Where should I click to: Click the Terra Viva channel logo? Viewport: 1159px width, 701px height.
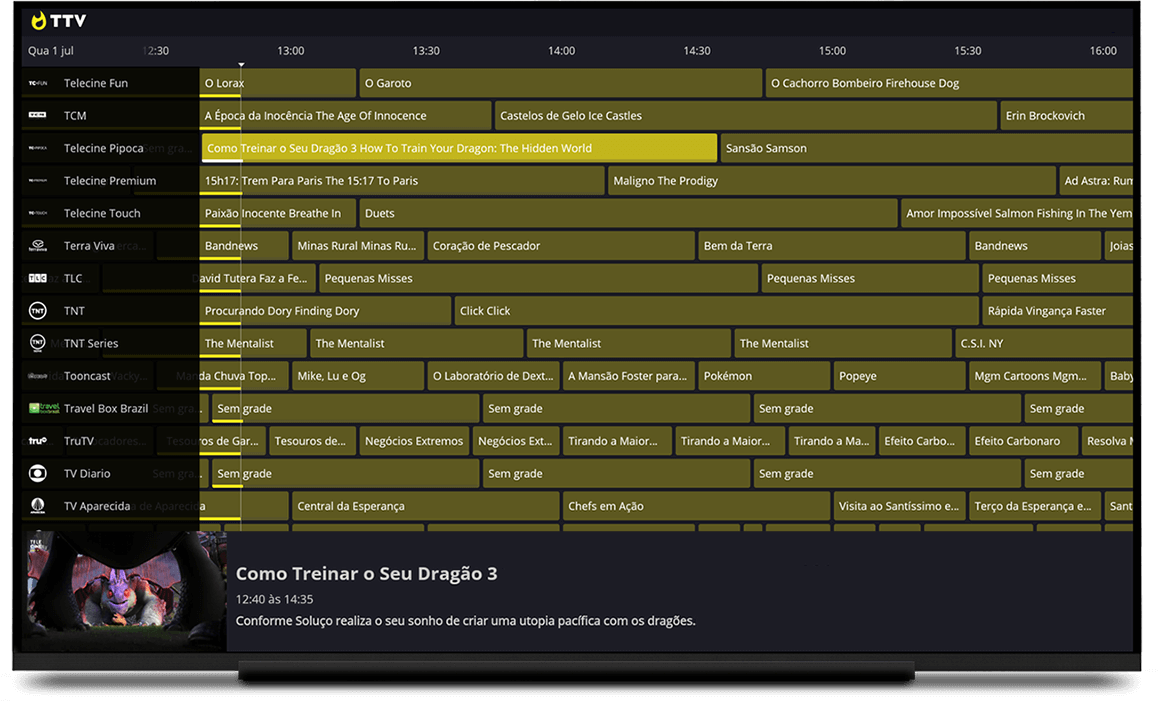pos(38,246)
